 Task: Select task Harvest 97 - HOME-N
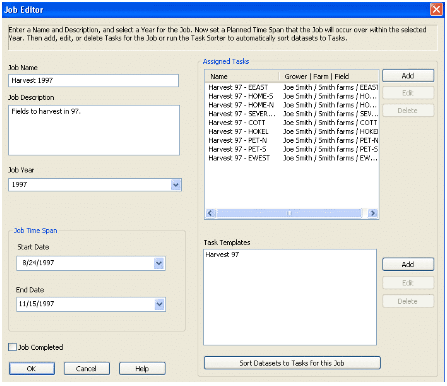pyautogui.click(x=241, y=105)
